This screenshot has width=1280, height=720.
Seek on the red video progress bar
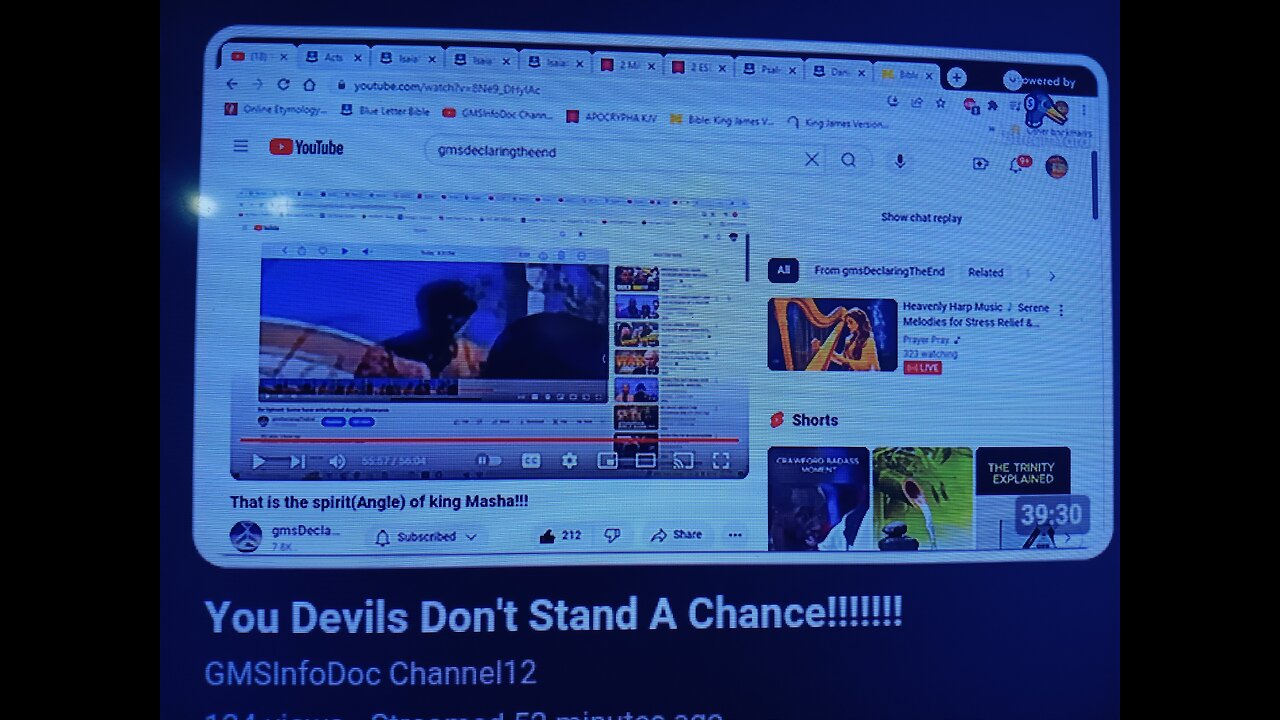(x=488, y=439)
